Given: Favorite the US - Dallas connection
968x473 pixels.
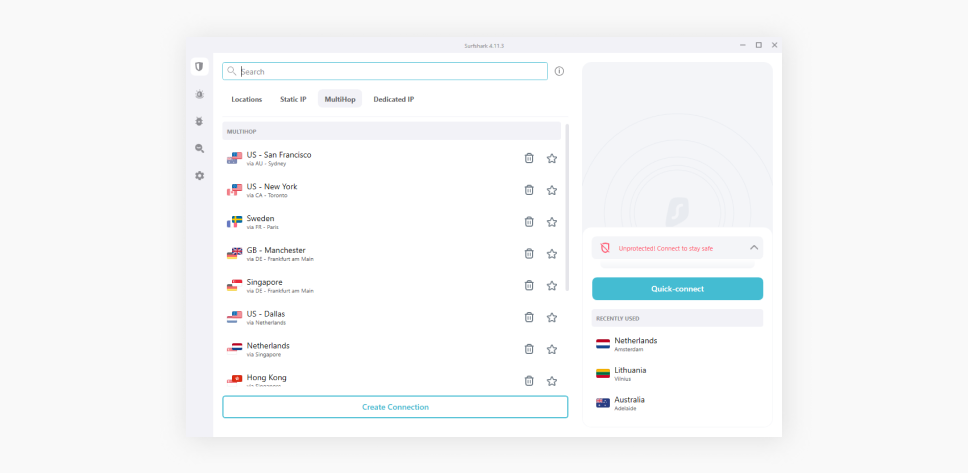Looking at the screenshot, I should pos(552,317).
